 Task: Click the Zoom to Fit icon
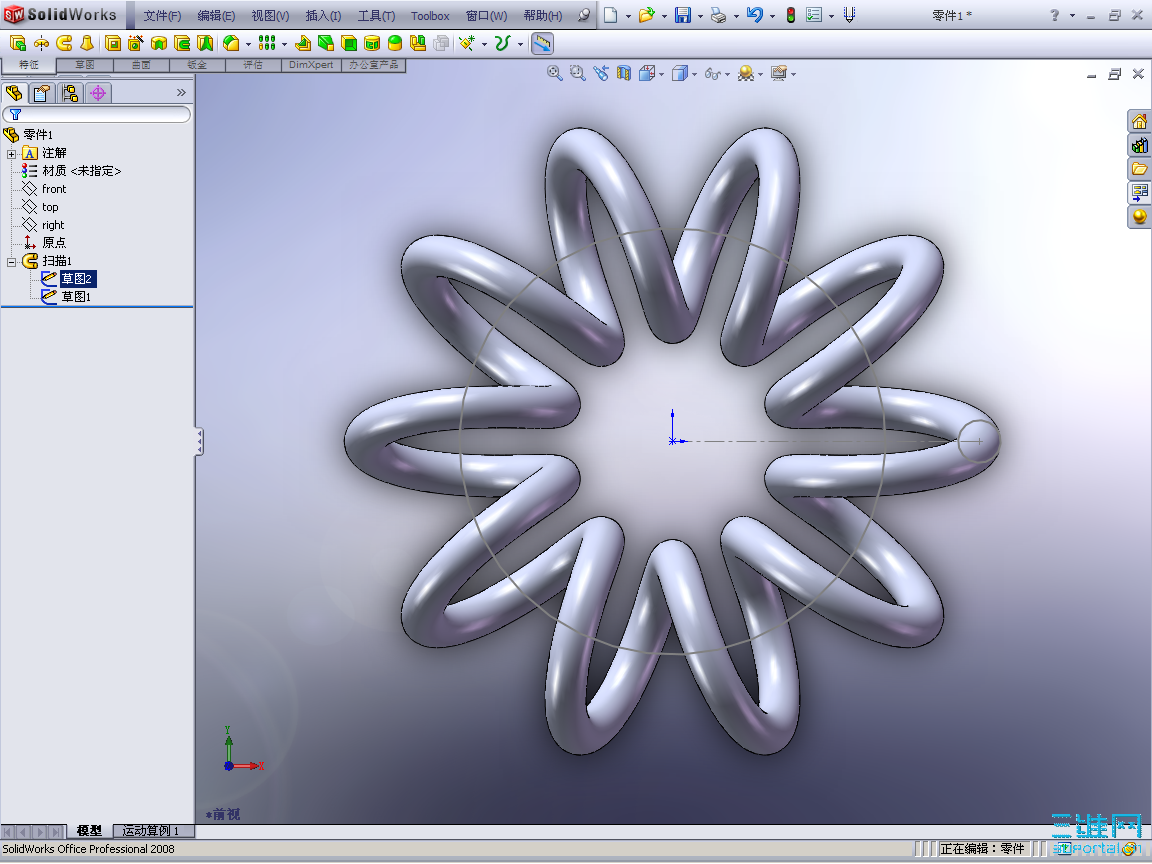[x=555, y=73]
